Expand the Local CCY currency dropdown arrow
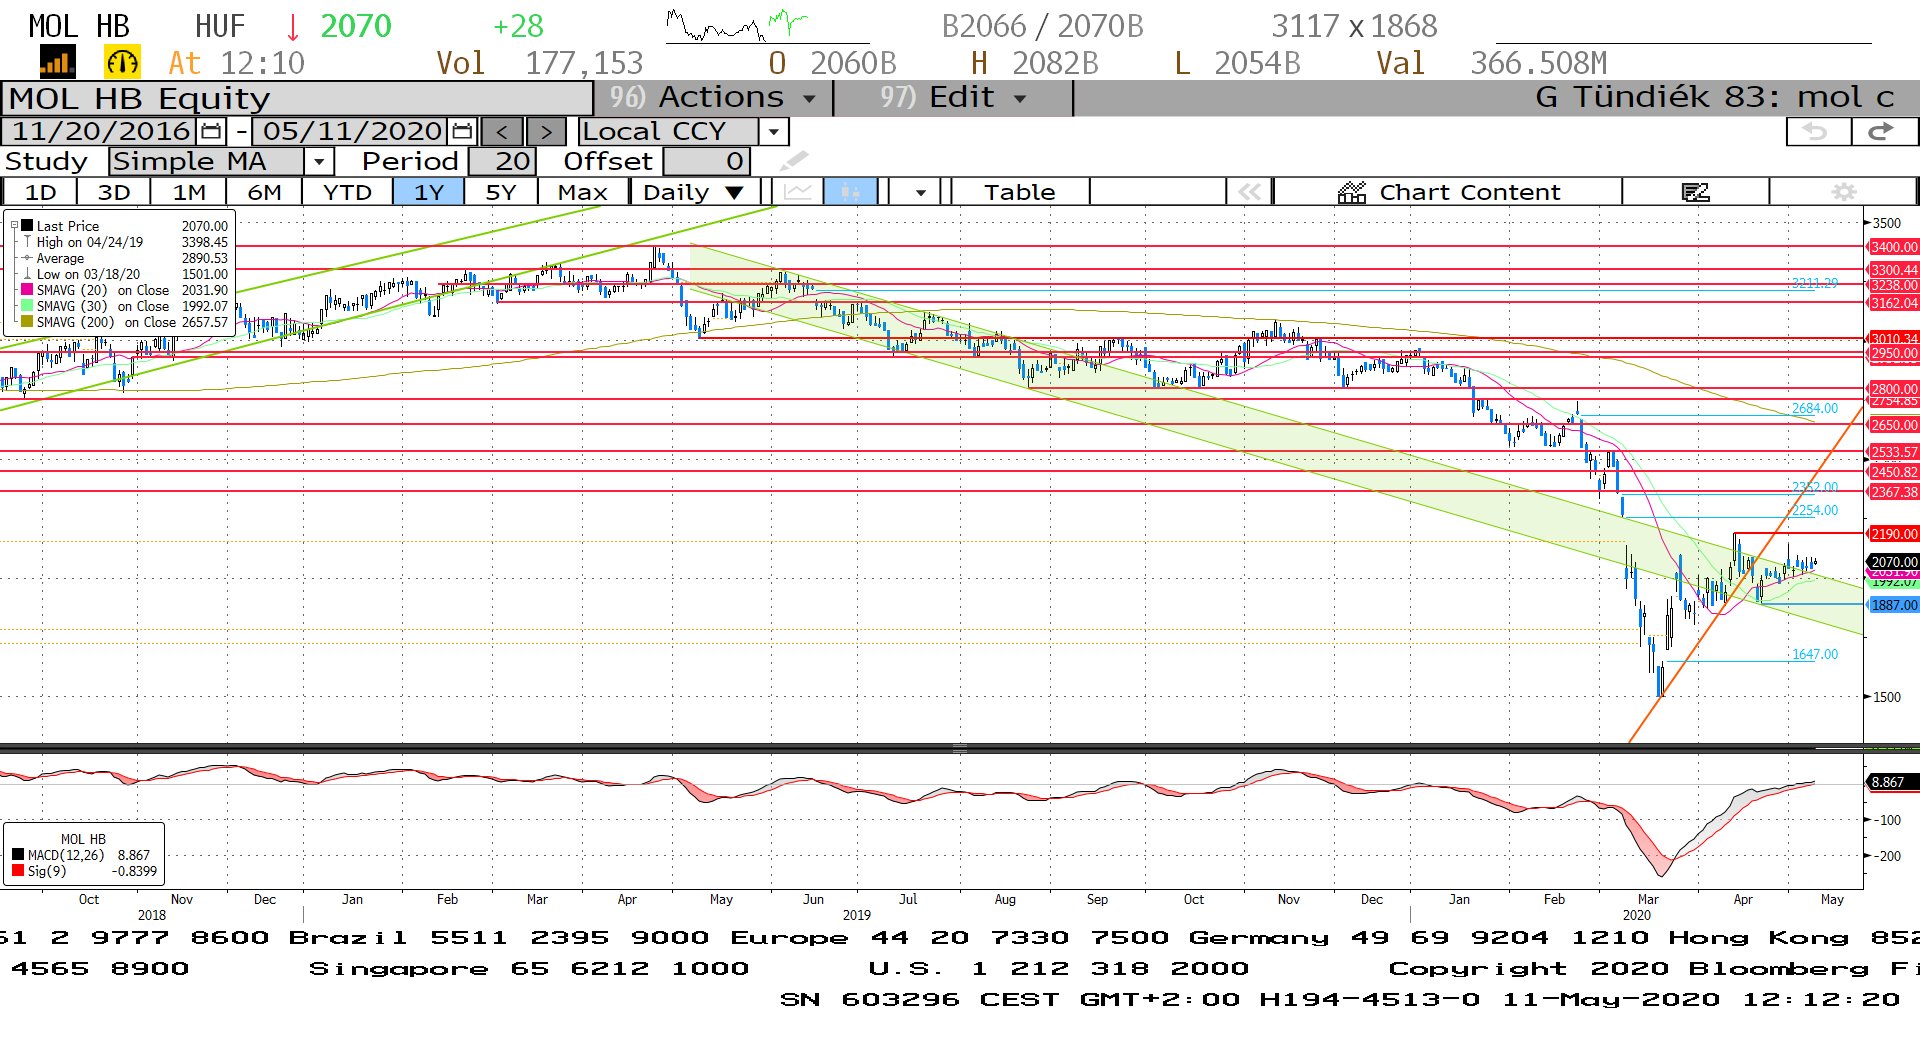This screenshot has height=1039, width=1920. tap(774, 131)
